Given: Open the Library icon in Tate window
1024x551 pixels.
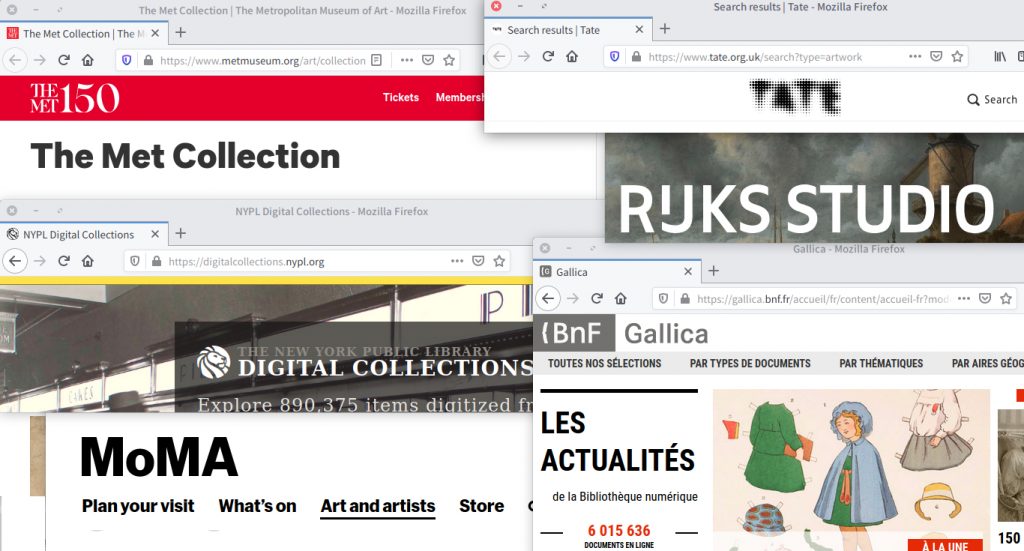Looking at the screenshot, I should point(1000,56).
